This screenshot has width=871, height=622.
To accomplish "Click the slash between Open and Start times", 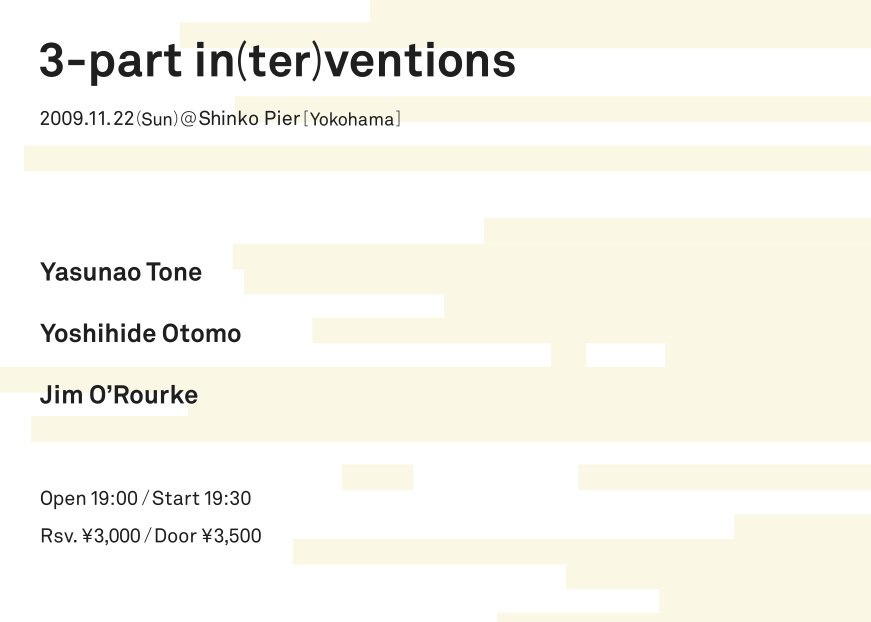I will (145, 499).
